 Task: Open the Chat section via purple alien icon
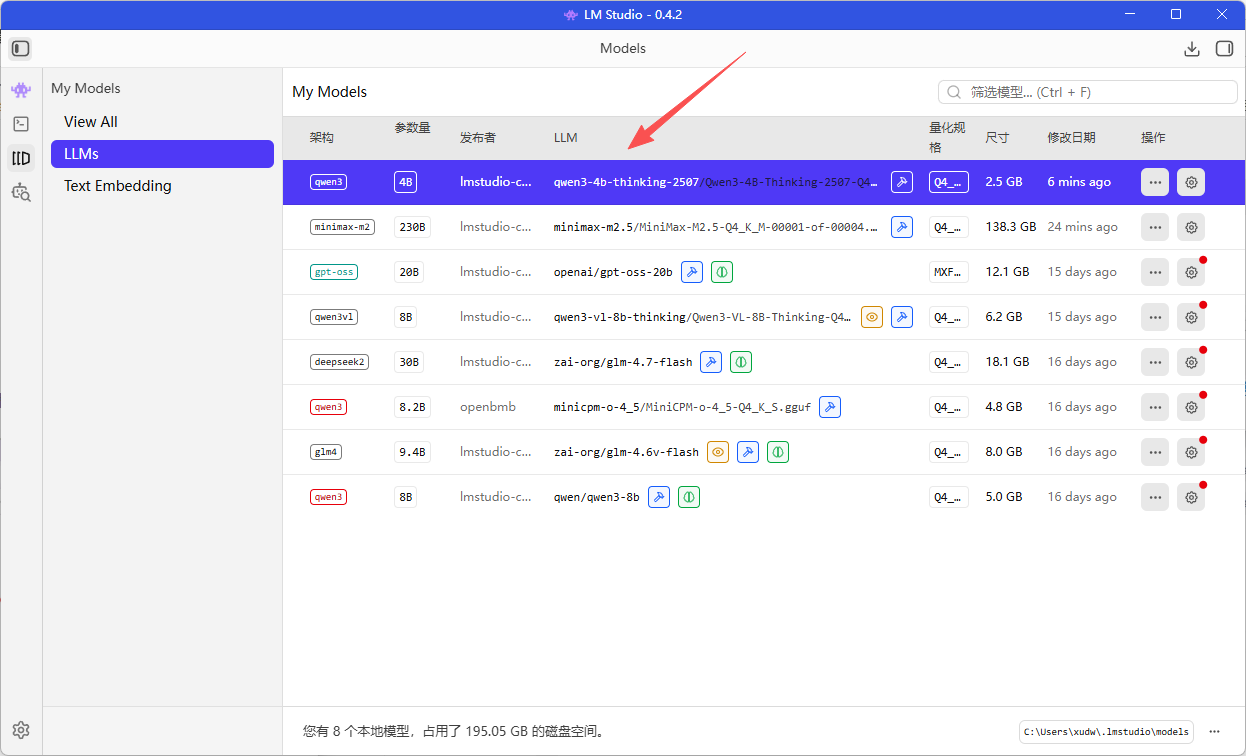(x=21, y=90)
